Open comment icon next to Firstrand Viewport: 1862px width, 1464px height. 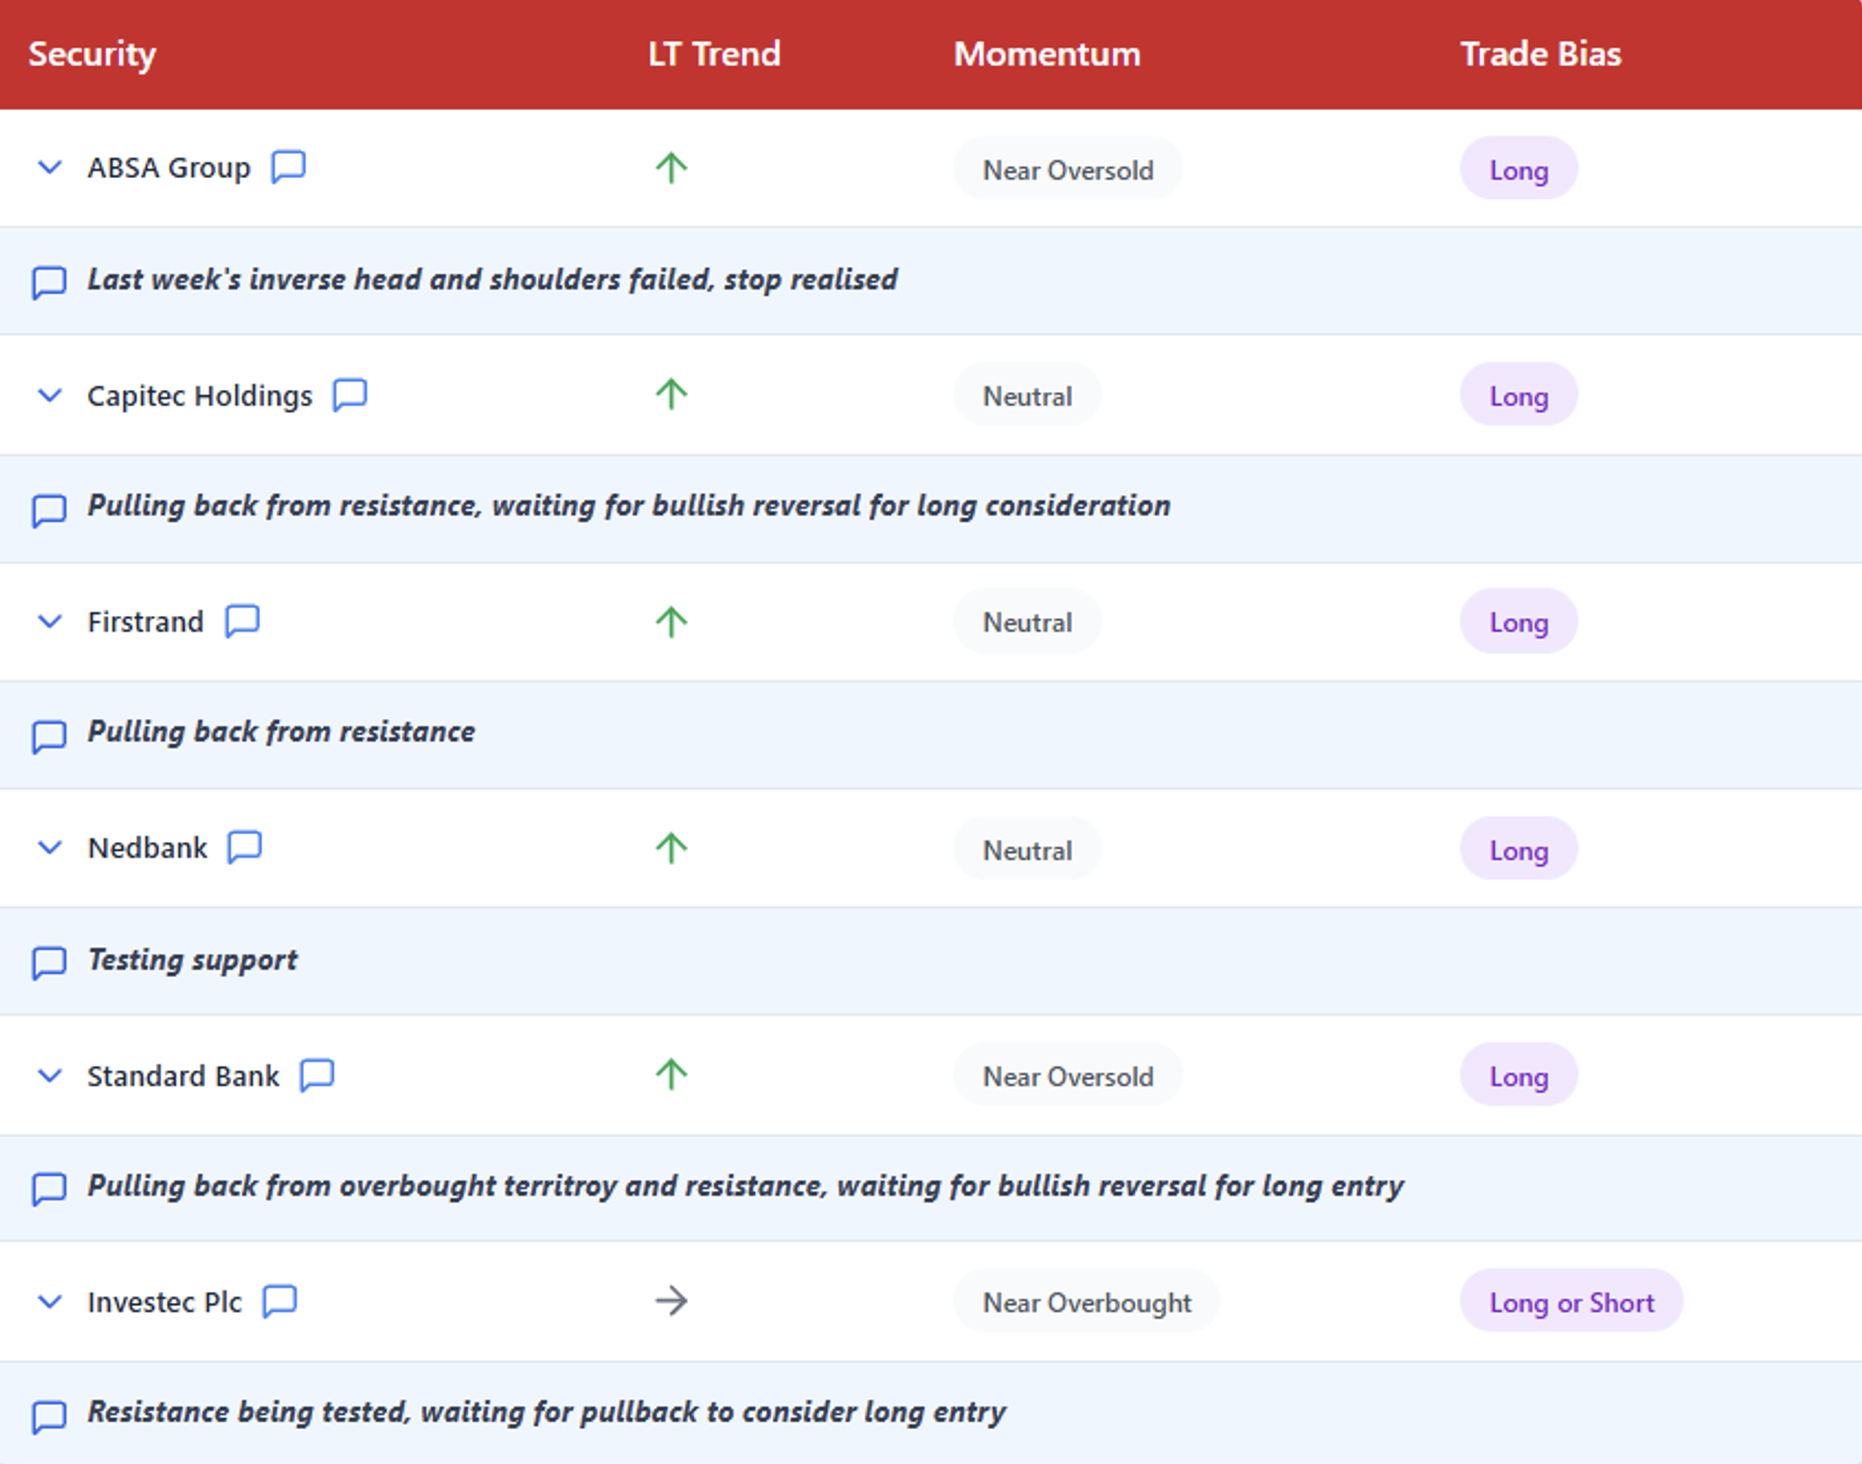pyautogui.click(x=242, y=620)
